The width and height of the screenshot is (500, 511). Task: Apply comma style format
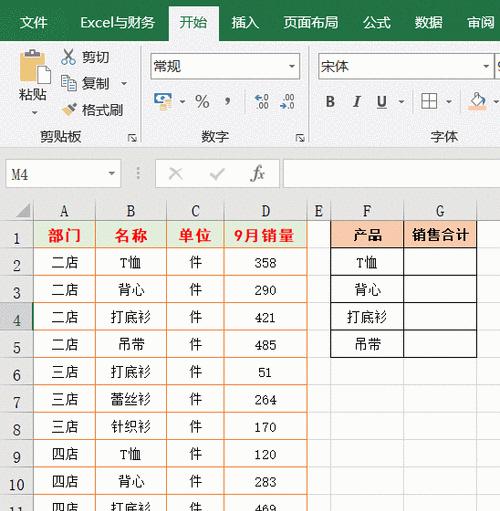point(227,101)
